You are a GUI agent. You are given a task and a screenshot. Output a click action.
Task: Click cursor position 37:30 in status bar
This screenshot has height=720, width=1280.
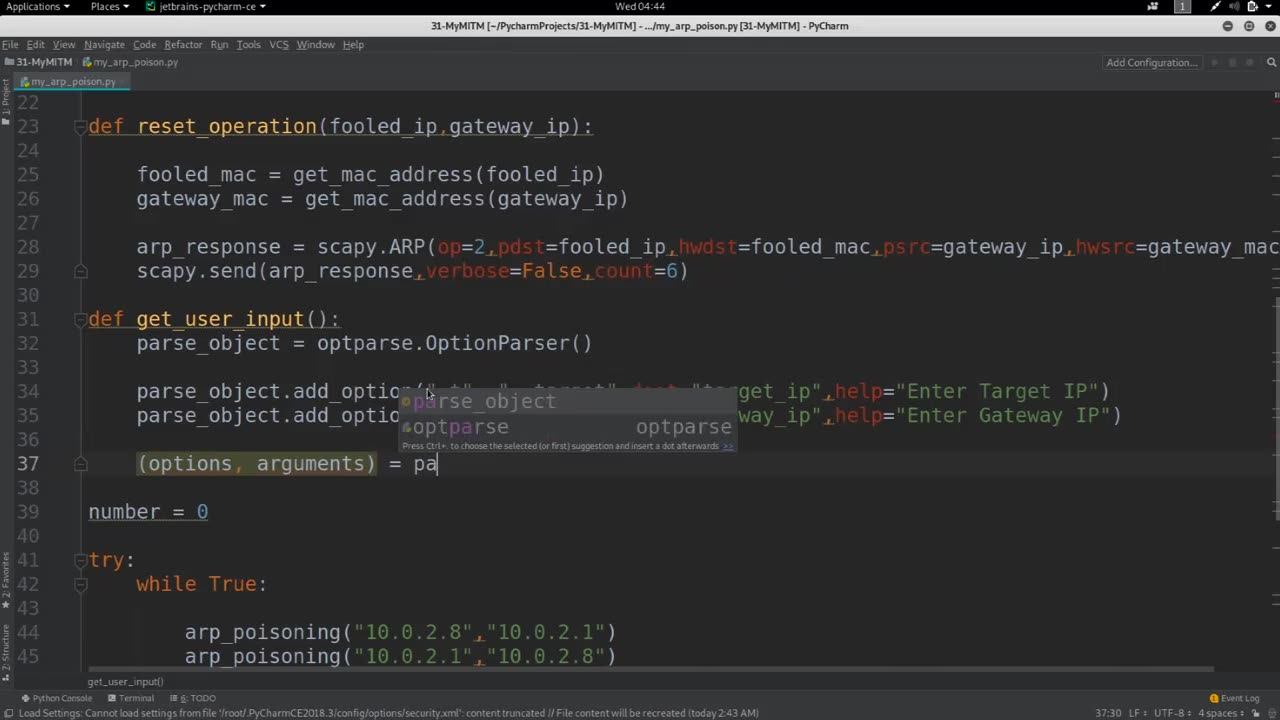point(1108,713)
